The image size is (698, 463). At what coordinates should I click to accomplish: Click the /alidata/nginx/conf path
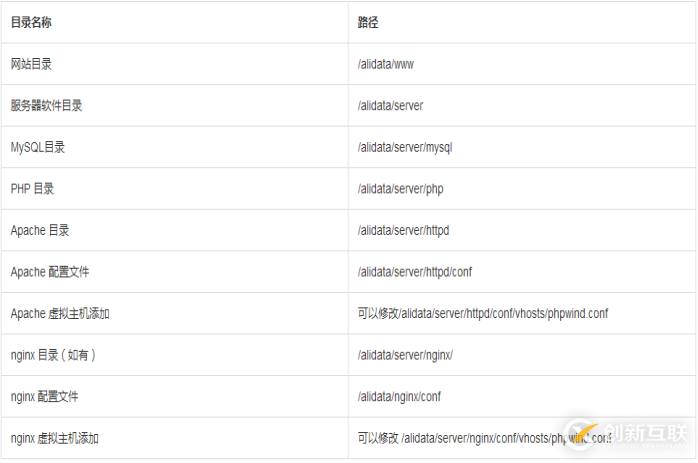399,396
